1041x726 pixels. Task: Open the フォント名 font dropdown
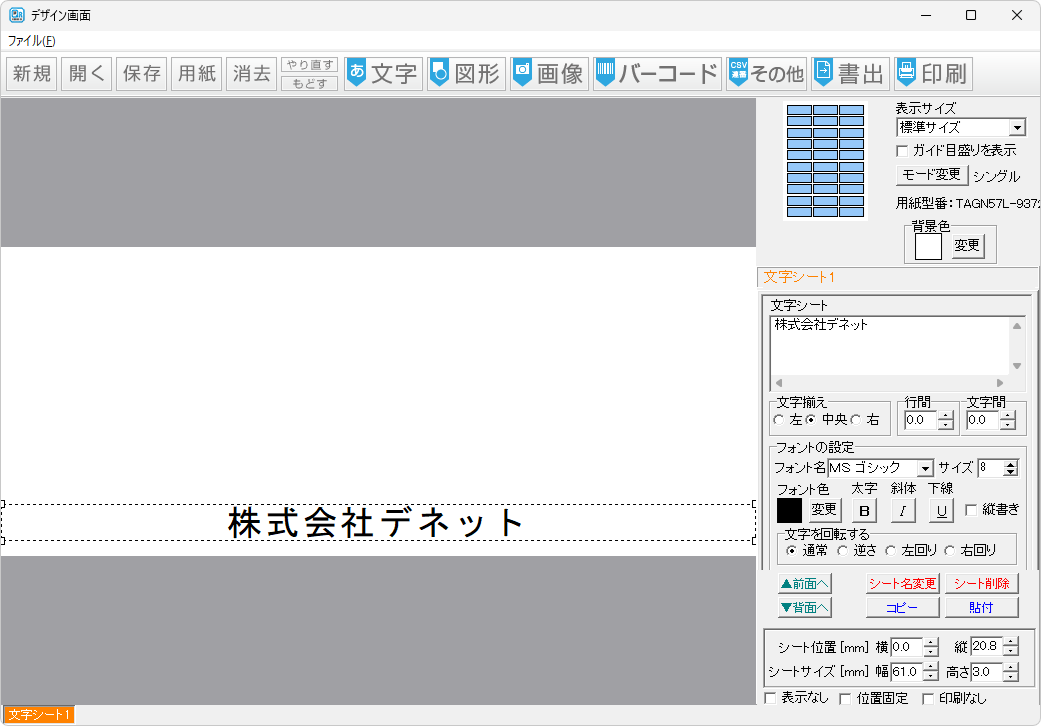[x=925, y=469]
